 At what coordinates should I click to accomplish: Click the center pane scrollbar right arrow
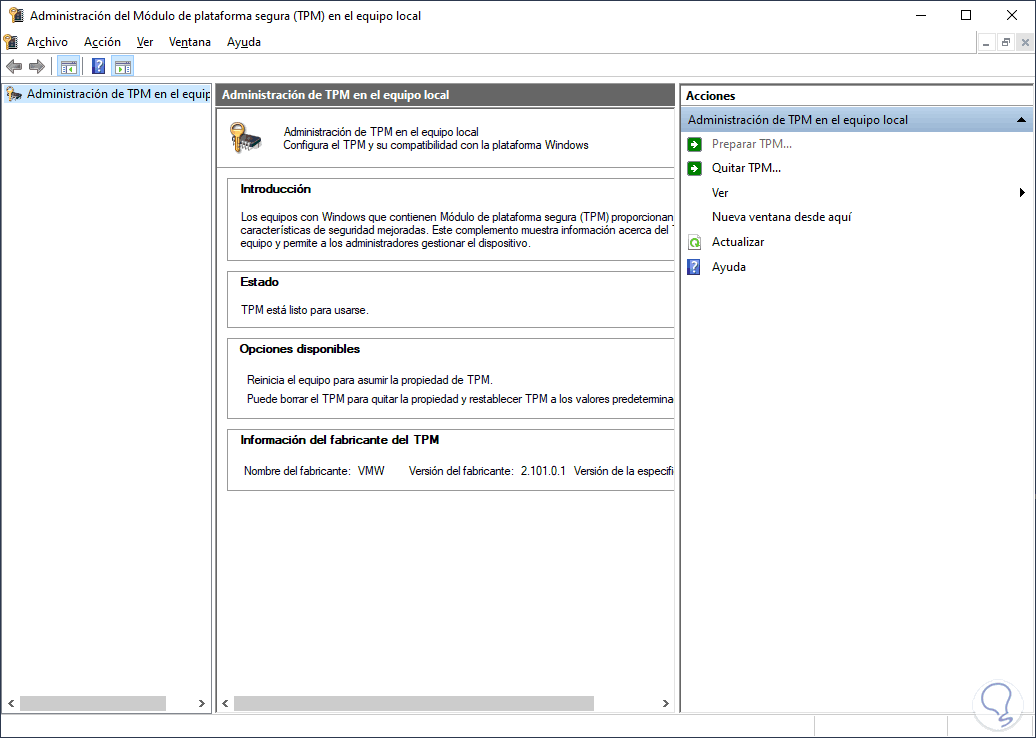pyautogui.click(x=665, y=704)
